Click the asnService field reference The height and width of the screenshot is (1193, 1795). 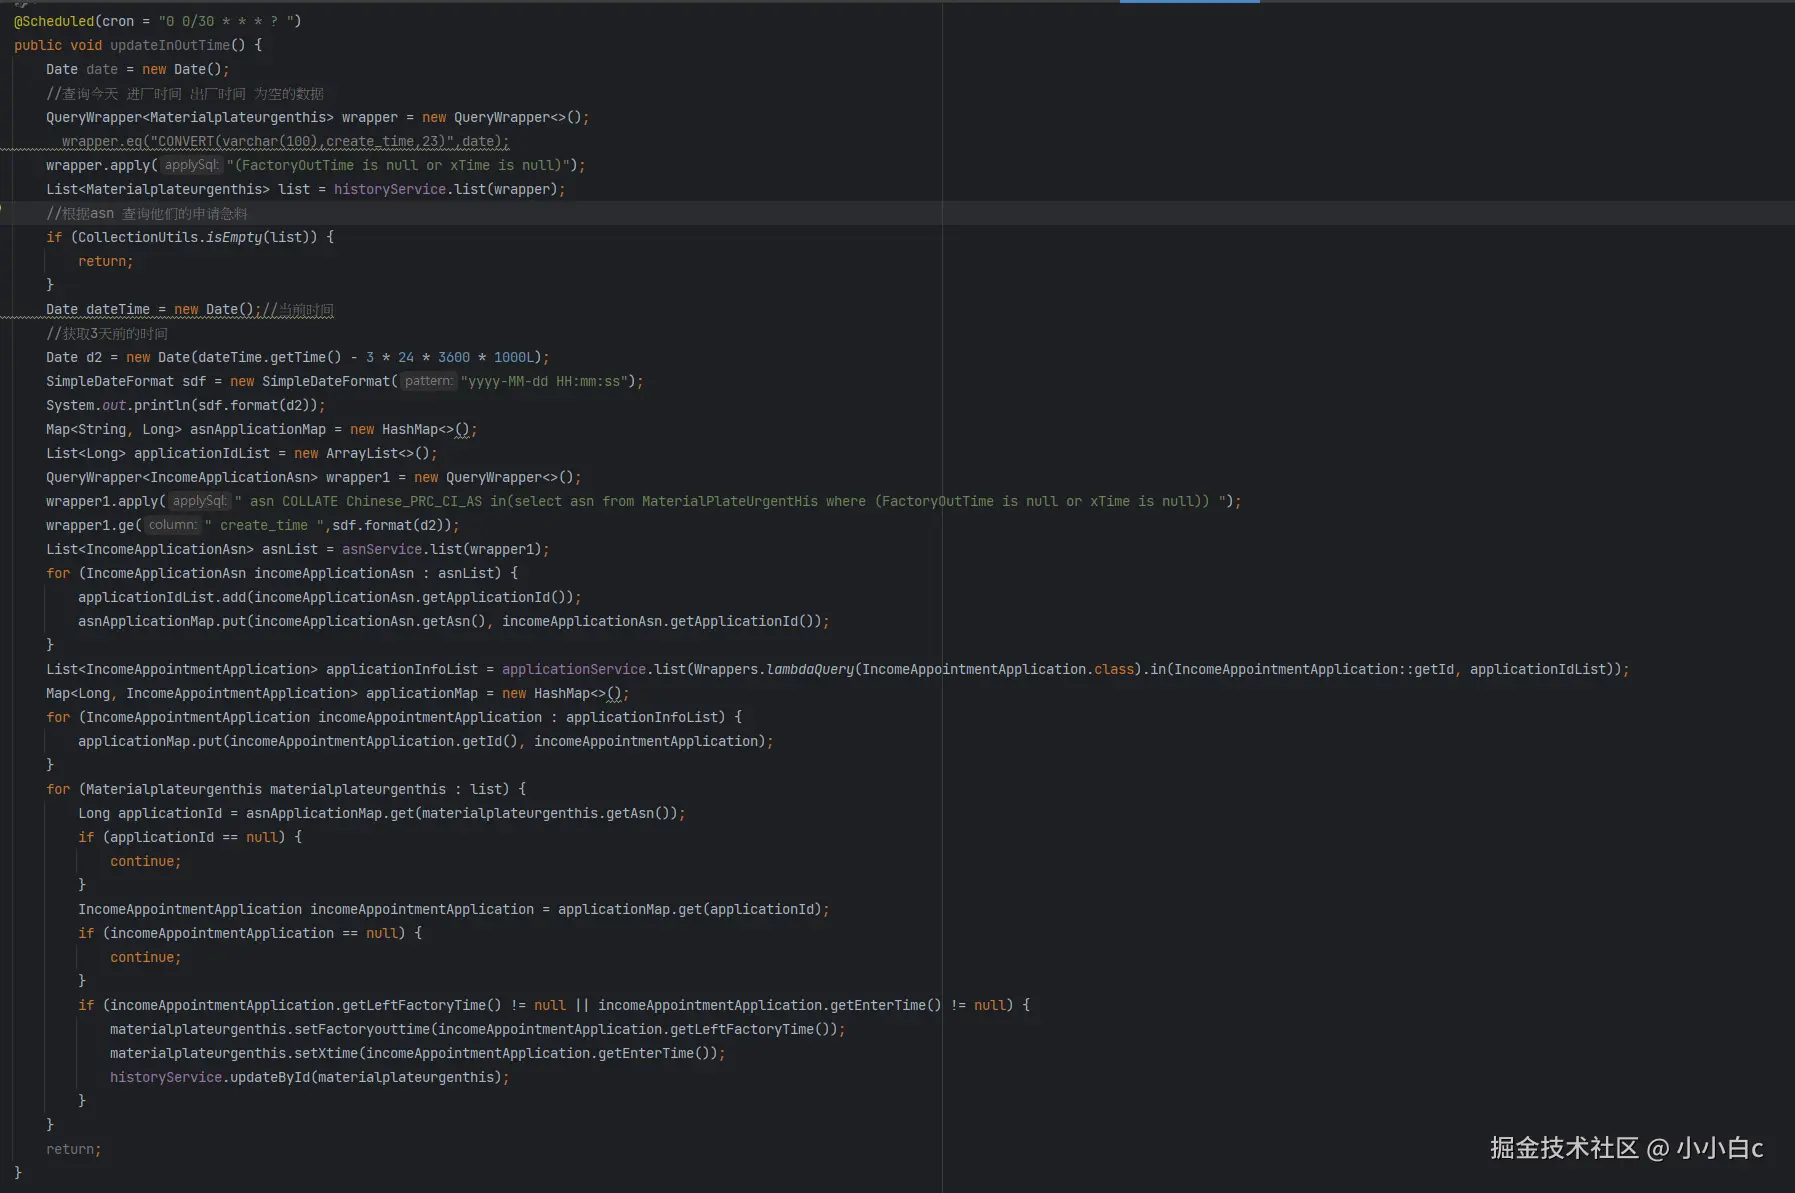(x=381, y=549)
